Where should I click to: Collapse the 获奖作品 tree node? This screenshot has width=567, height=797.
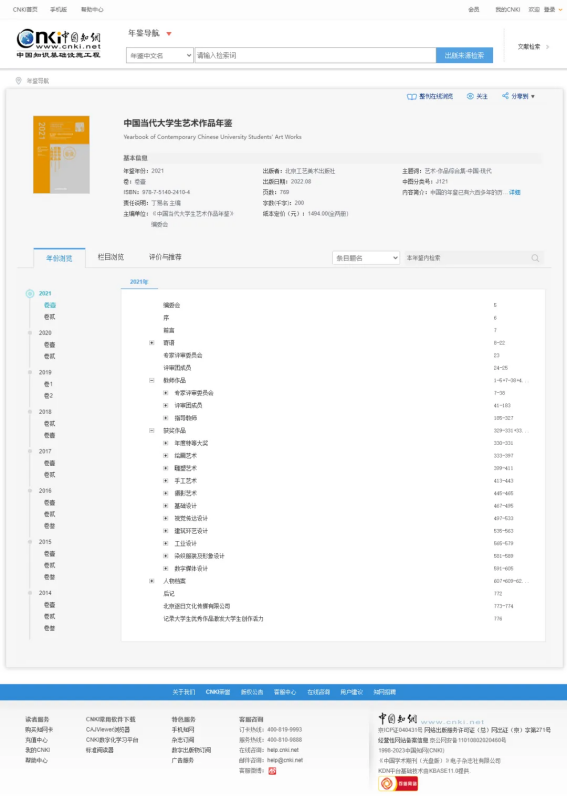[x=151, y=431]
